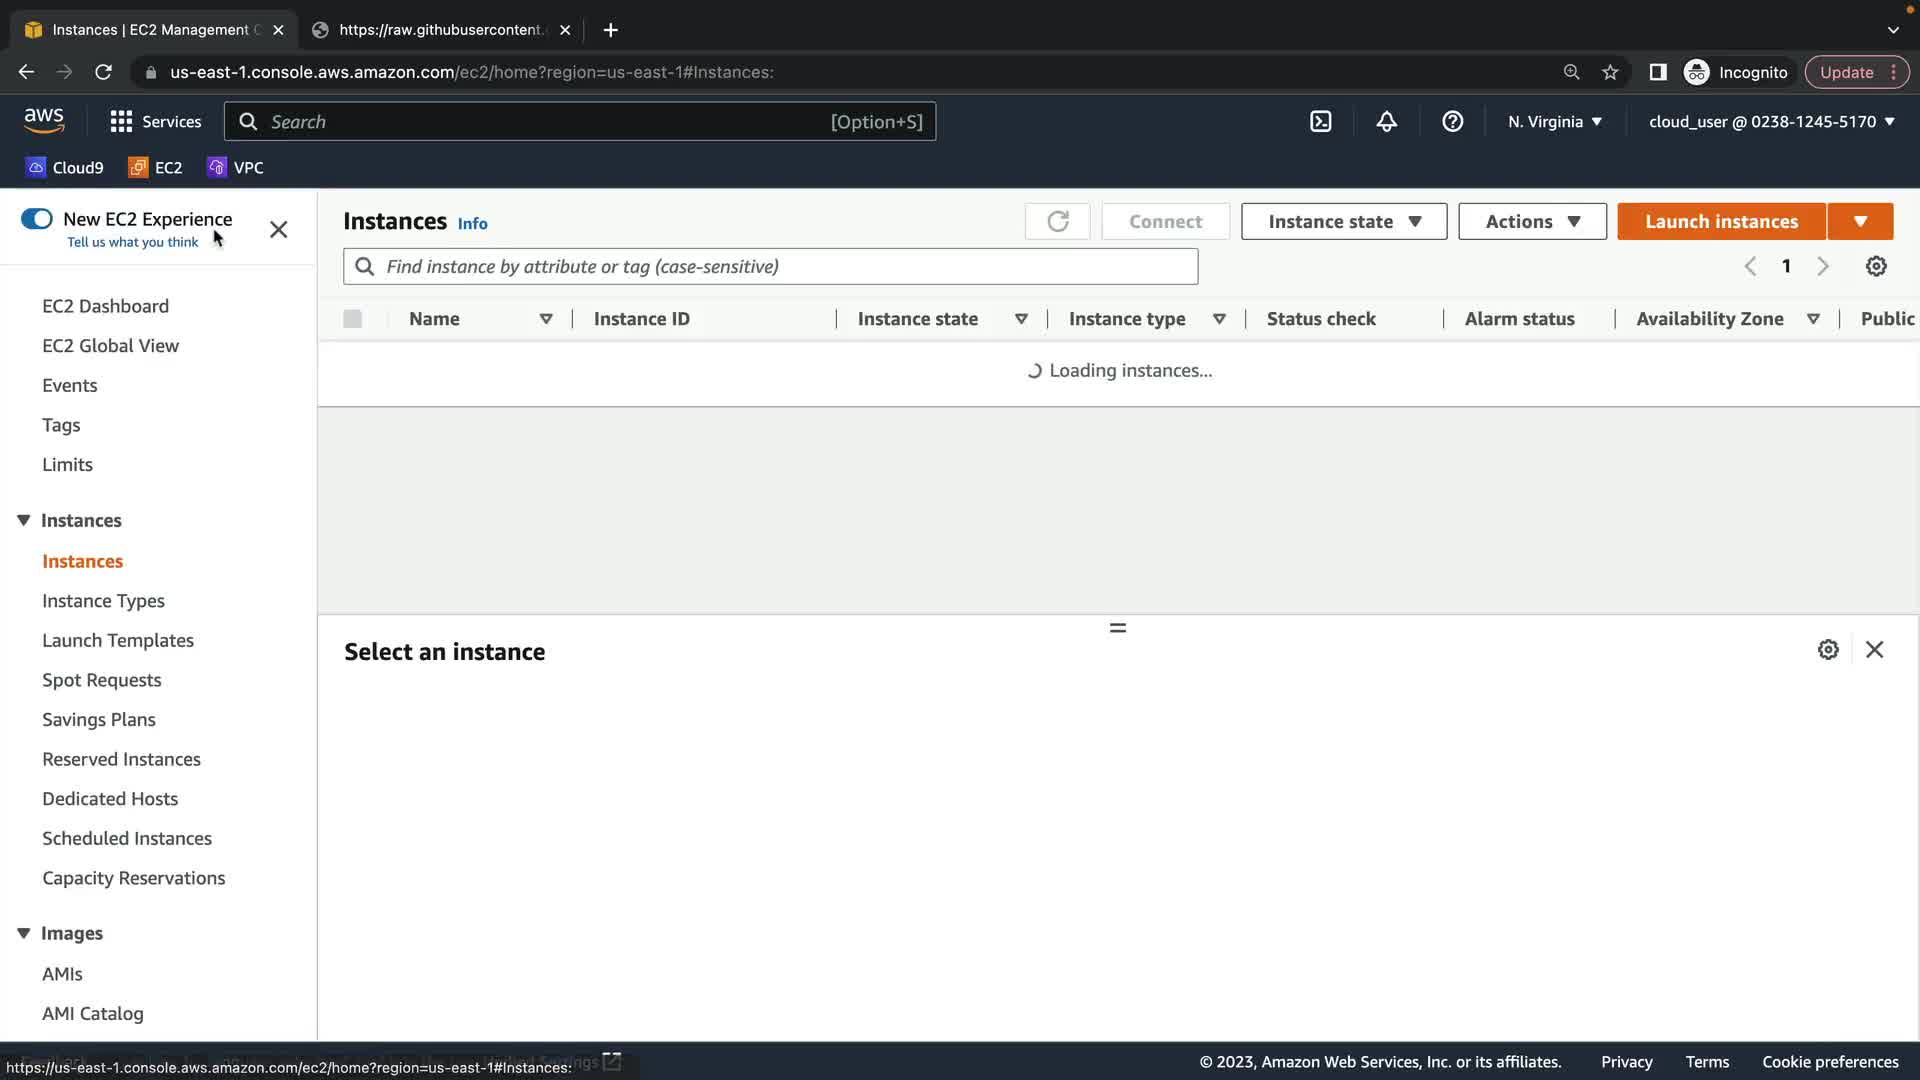Open details panel settings gear
The image size is (1920, 1080).
click(x=1828, y=650)
